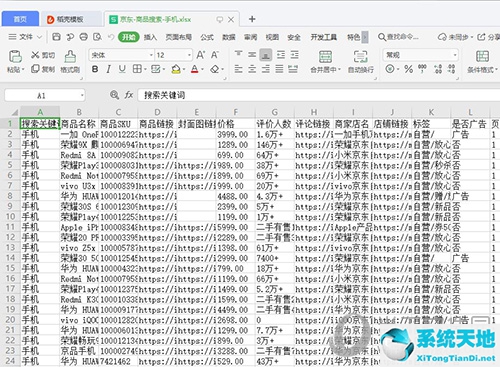Click the Security (安全) tab
Screen dimensions: 500x367
(x=294, y=37)
